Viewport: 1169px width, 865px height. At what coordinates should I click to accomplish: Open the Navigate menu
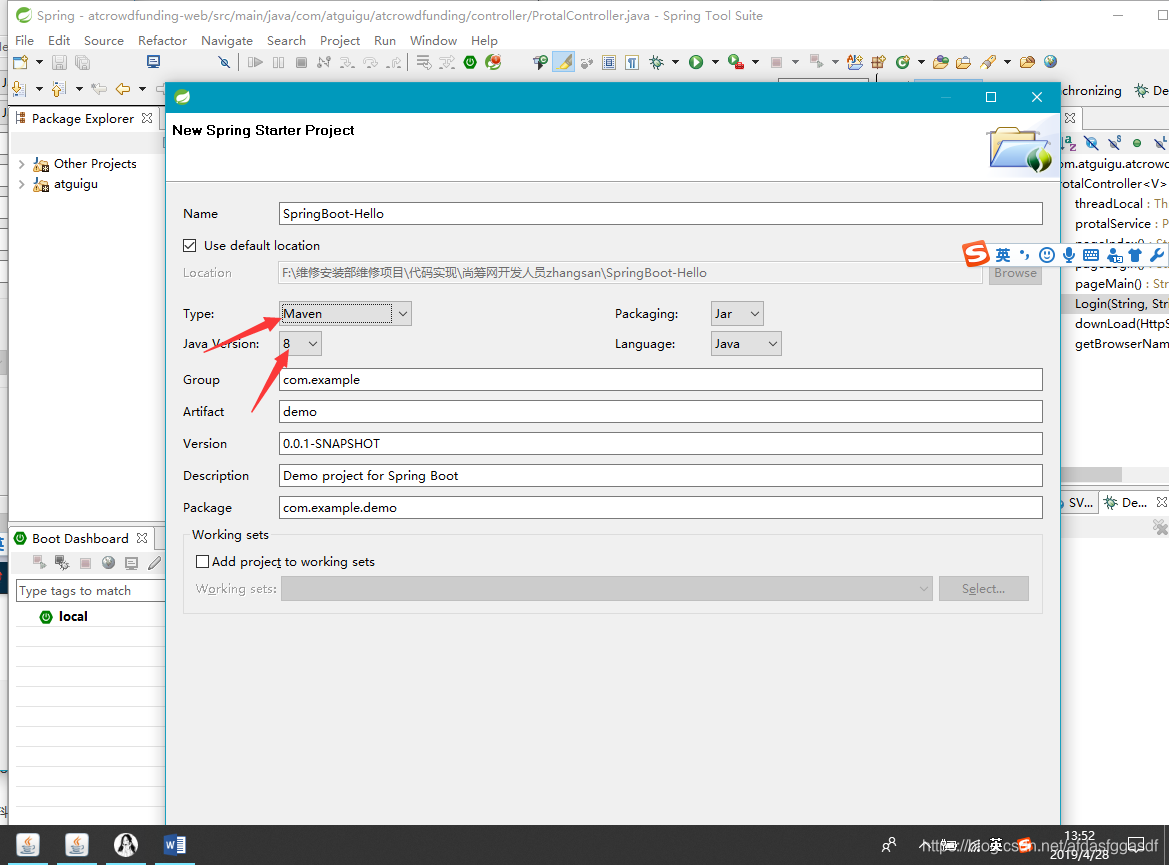click(x=227, y=40)
